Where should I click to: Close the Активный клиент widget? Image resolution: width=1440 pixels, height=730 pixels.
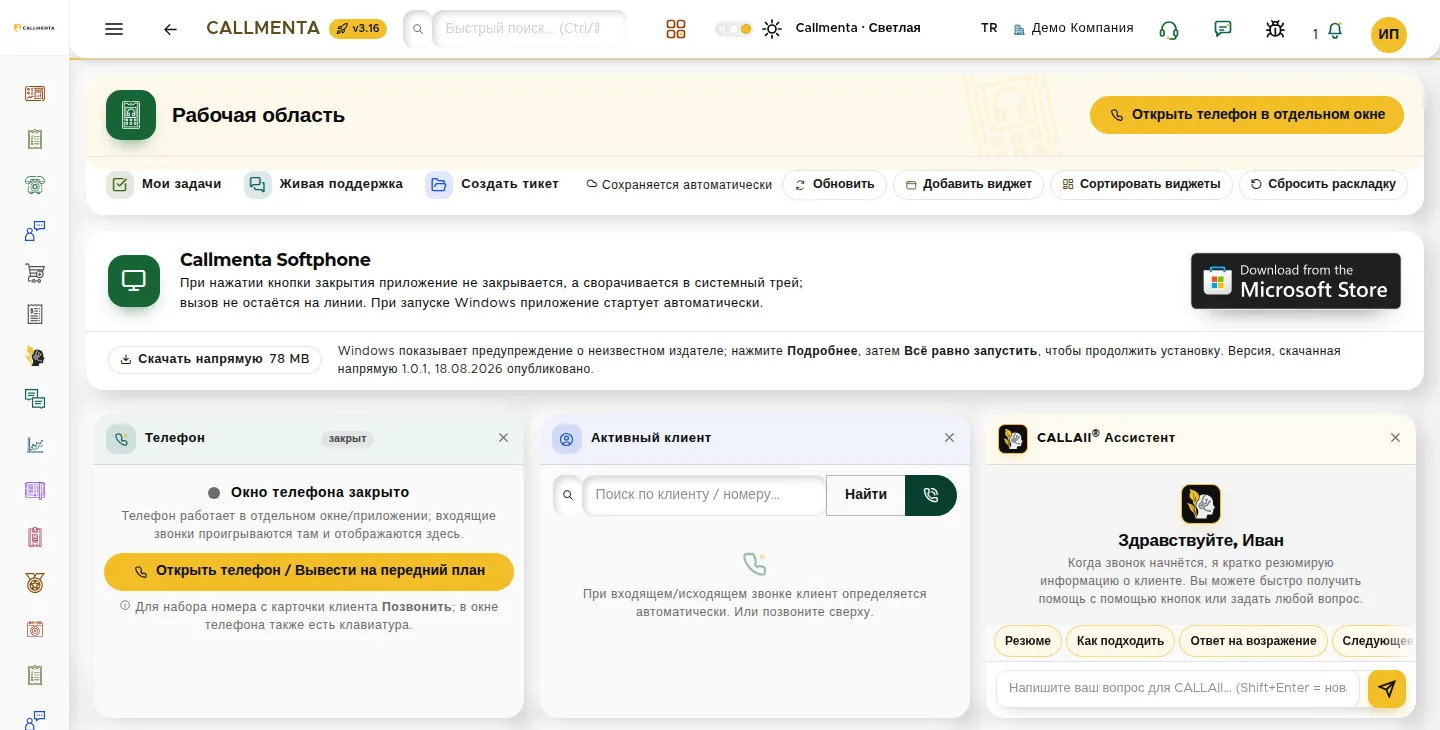[949, 438]
